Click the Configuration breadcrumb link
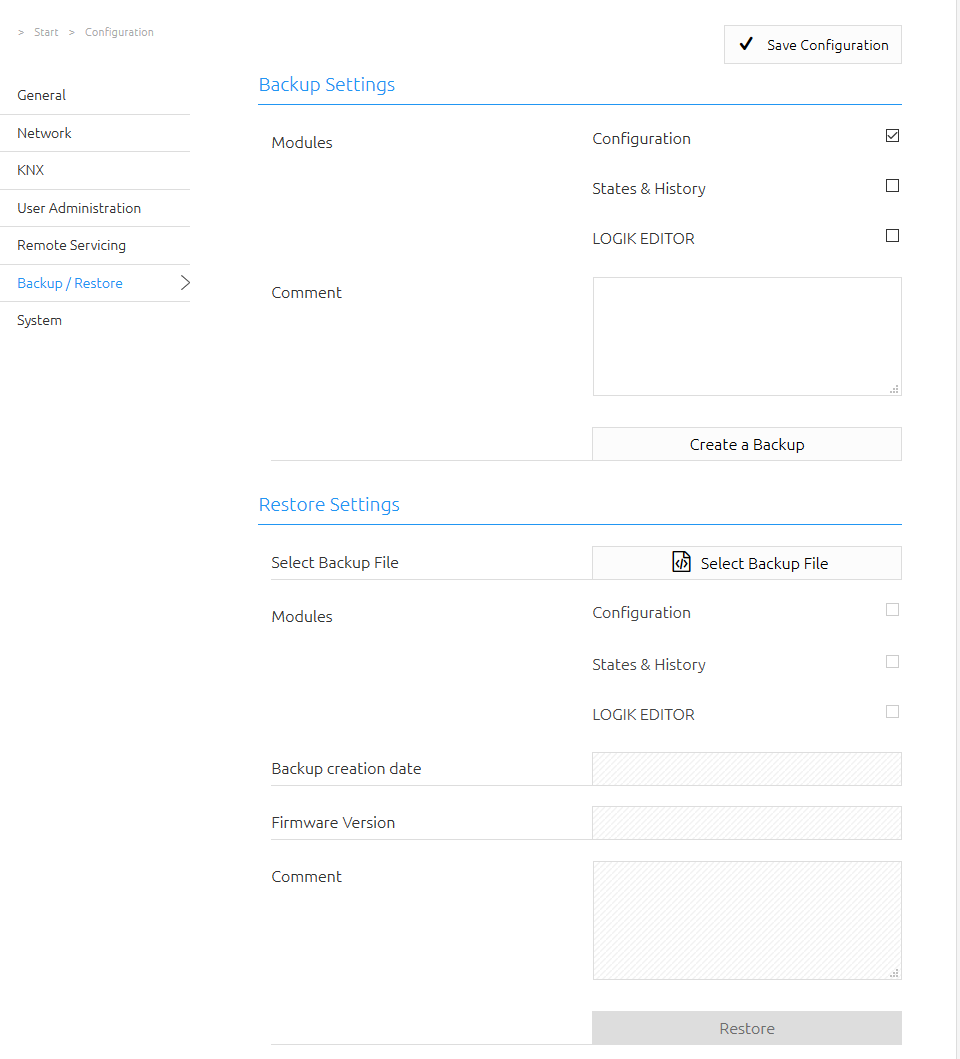960x1059 pixels. (119, 32)
